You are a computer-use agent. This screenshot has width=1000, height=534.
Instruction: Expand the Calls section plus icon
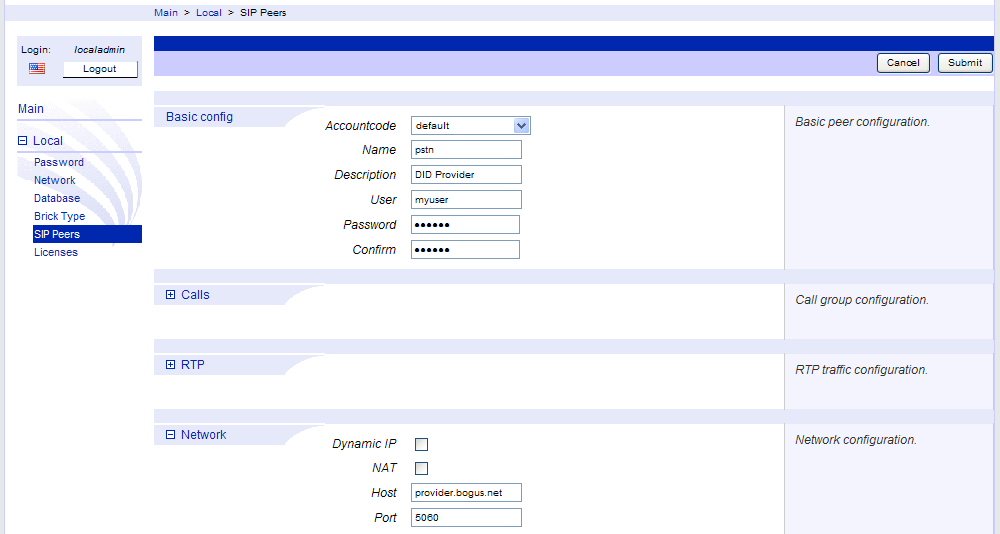[170, 295]
